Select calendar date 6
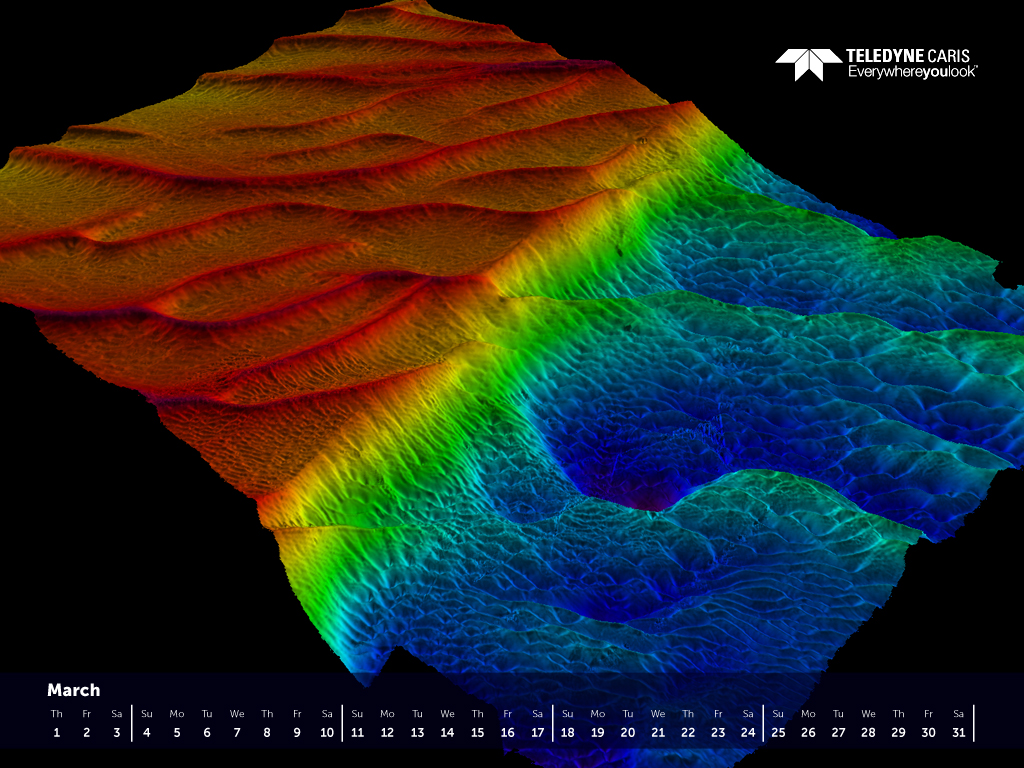 207,733
